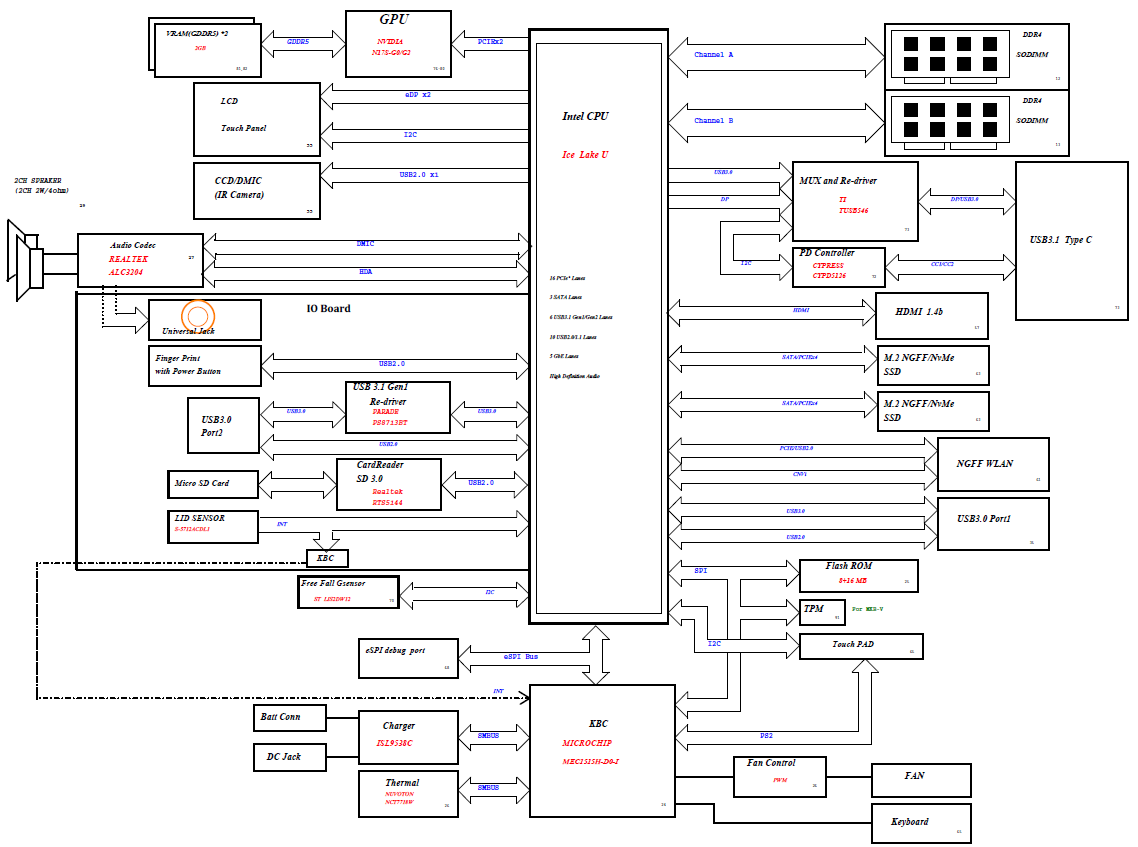Screen dimensions: 1138x847
Task: Select the HDMI 1.4b block
Action: 931,316
